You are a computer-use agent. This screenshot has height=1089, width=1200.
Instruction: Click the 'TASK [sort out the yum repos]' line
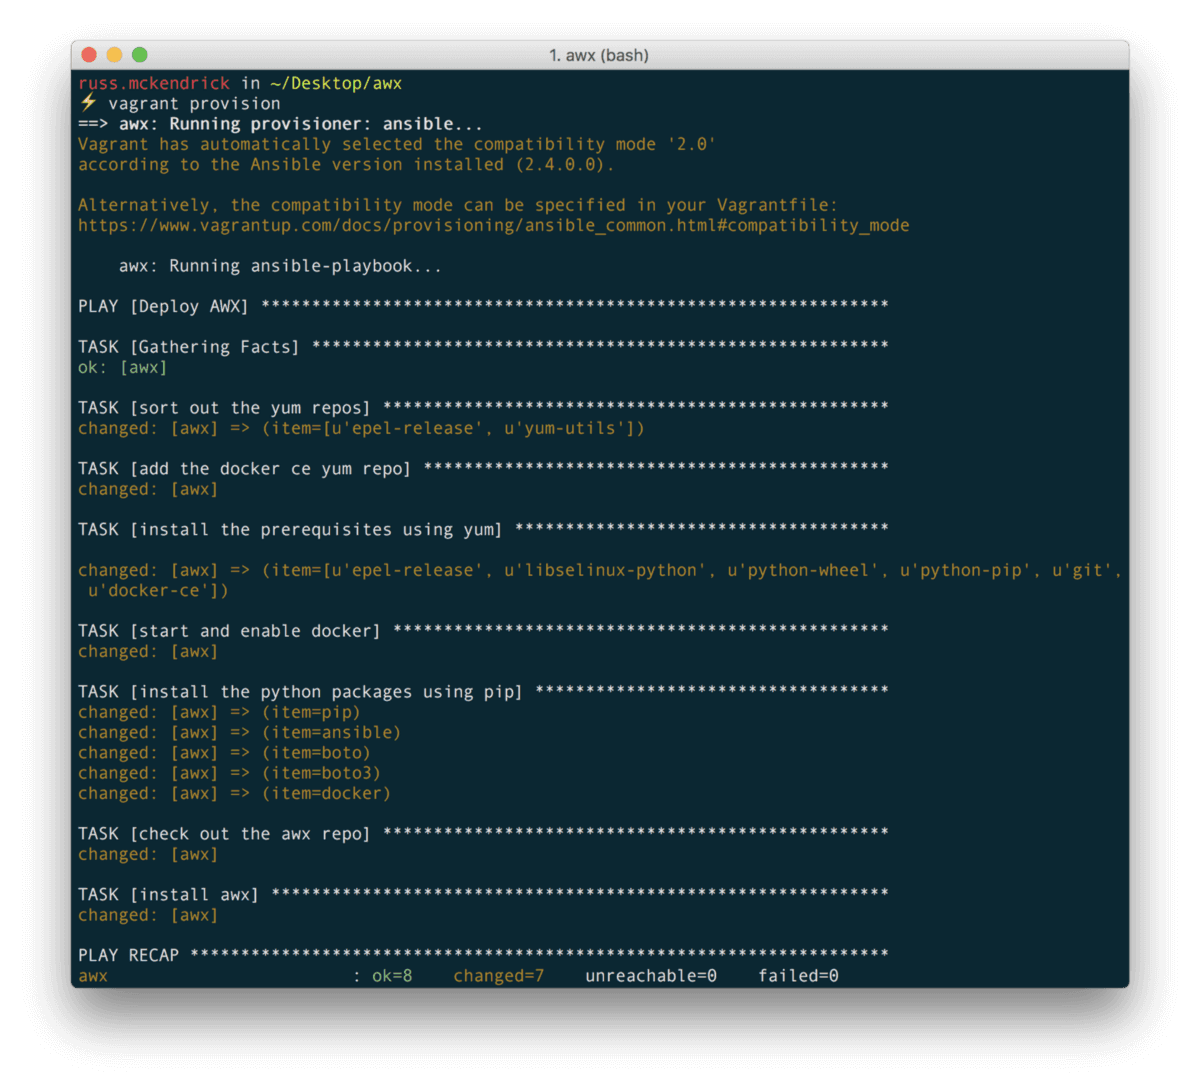click(224, 408)
